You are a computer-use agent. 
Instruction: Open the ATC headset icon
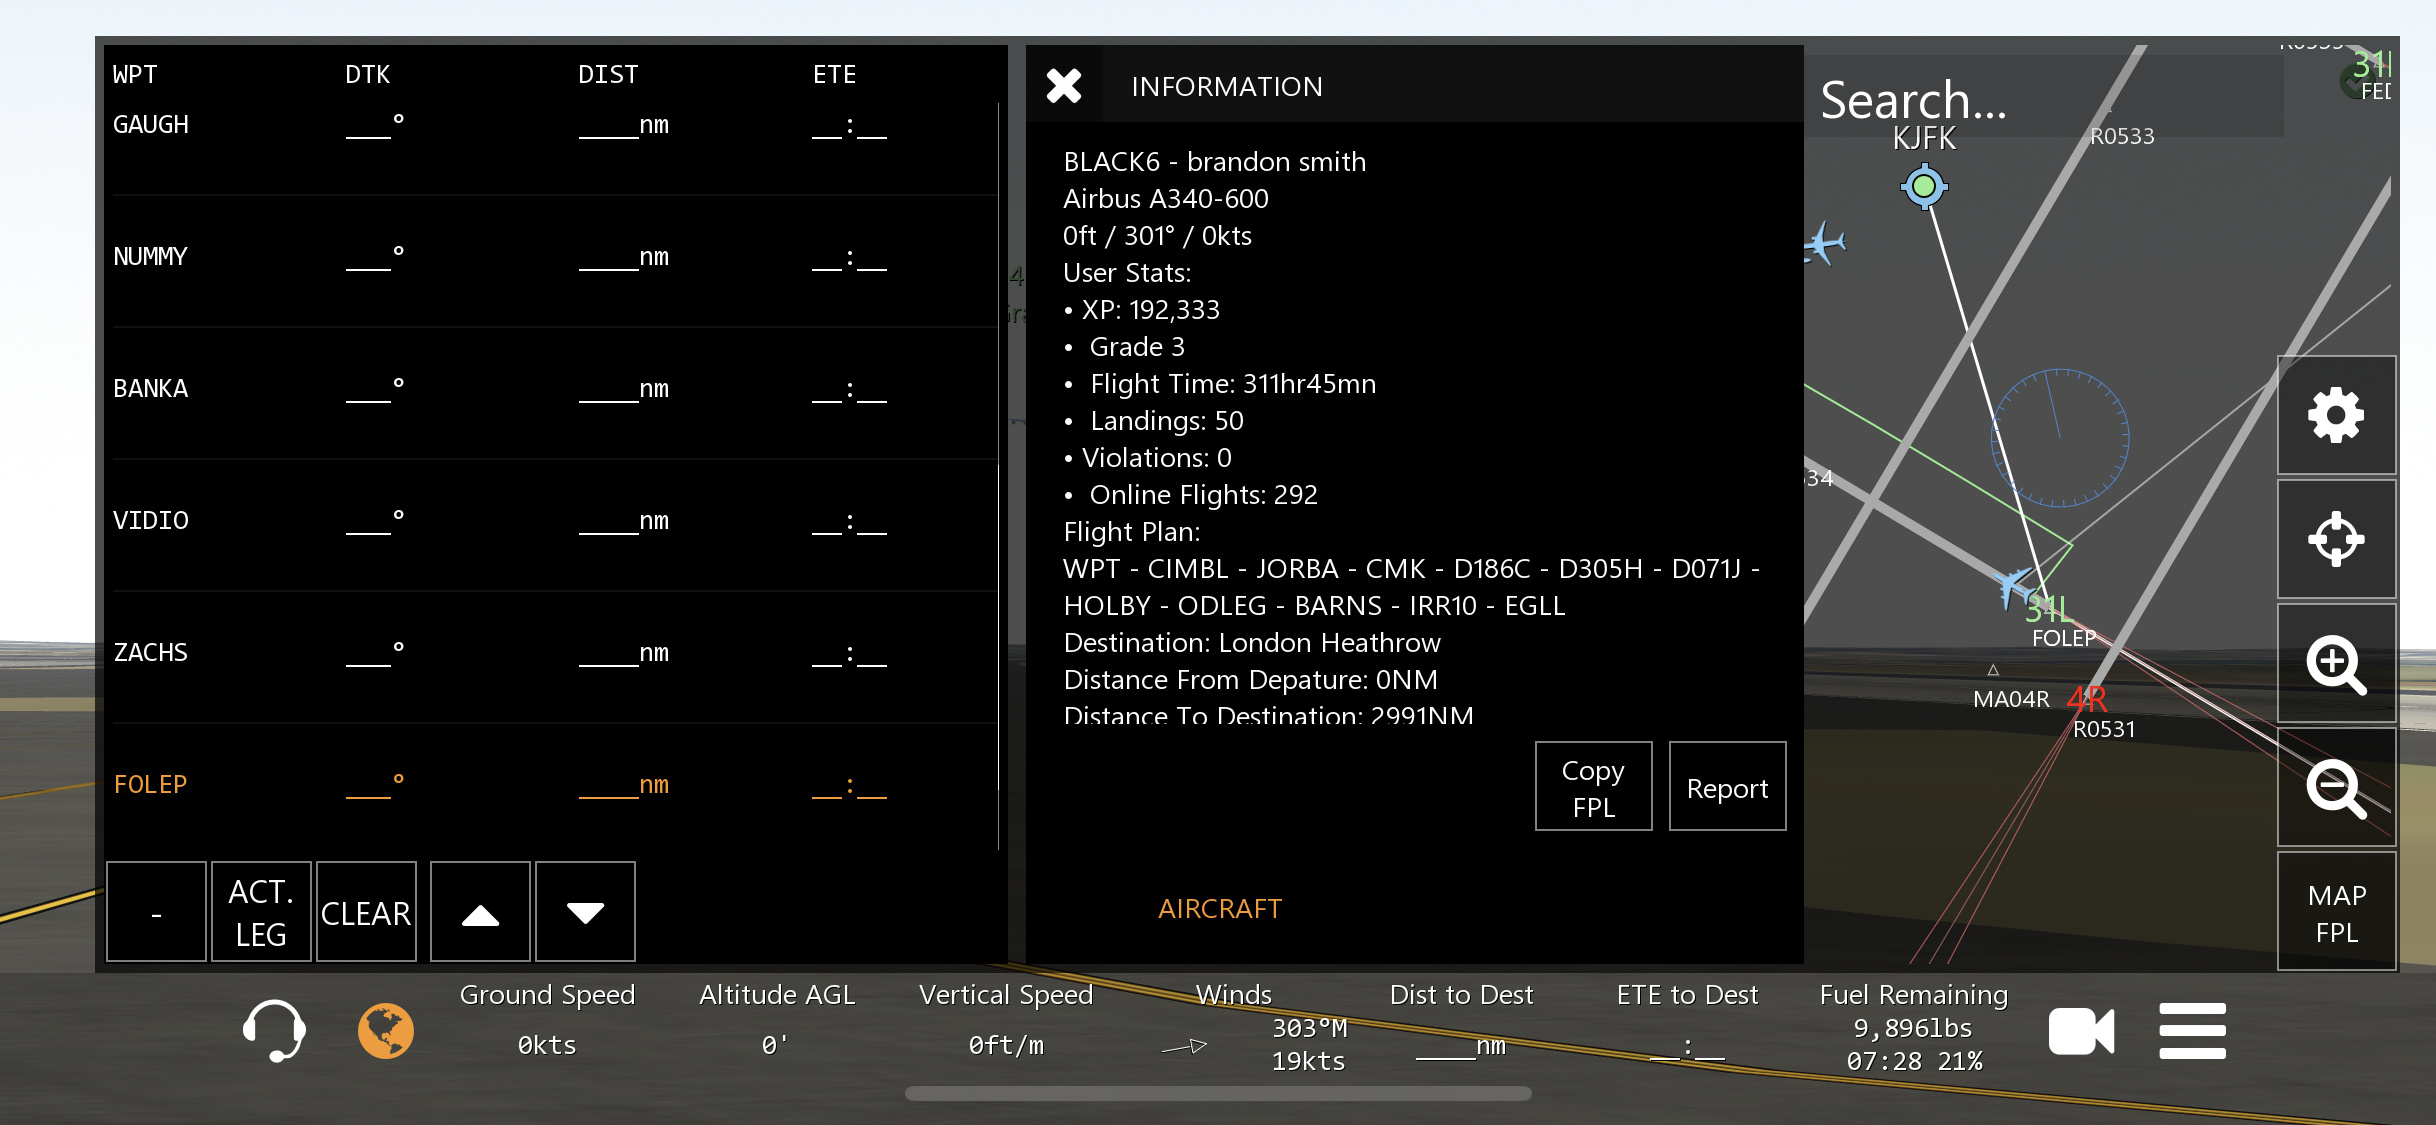tap(274, 1030)
